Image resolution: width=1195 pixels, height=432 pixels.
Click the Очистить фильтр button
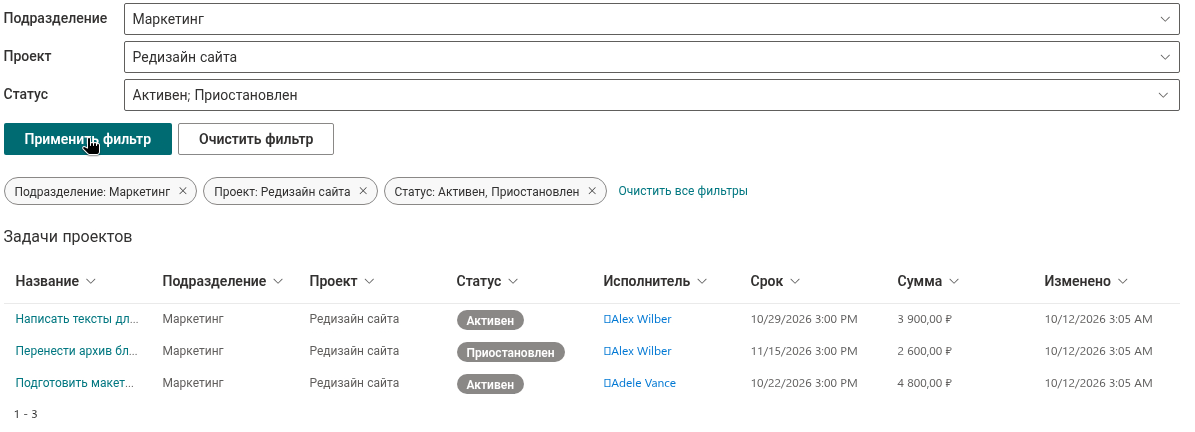point(256,139)
